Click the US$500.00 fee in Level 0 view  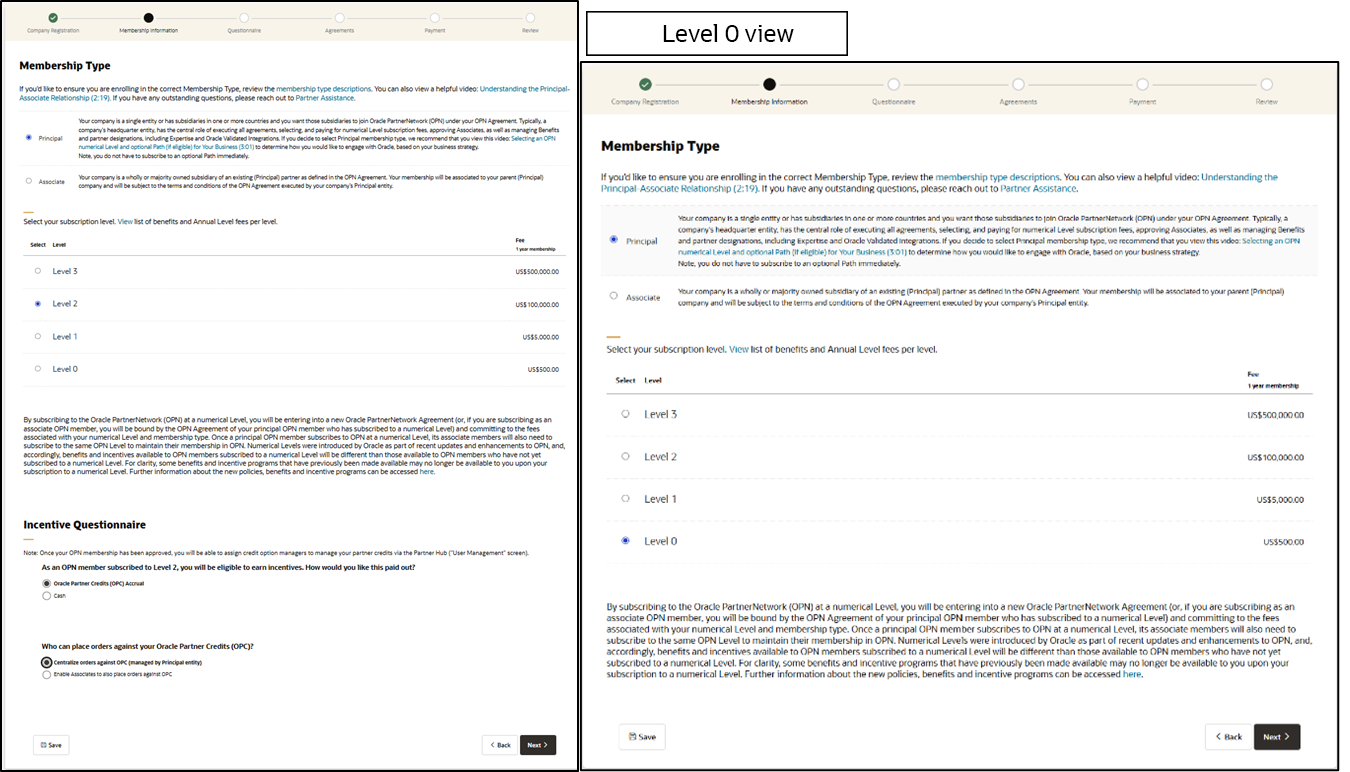(1284, 542)
